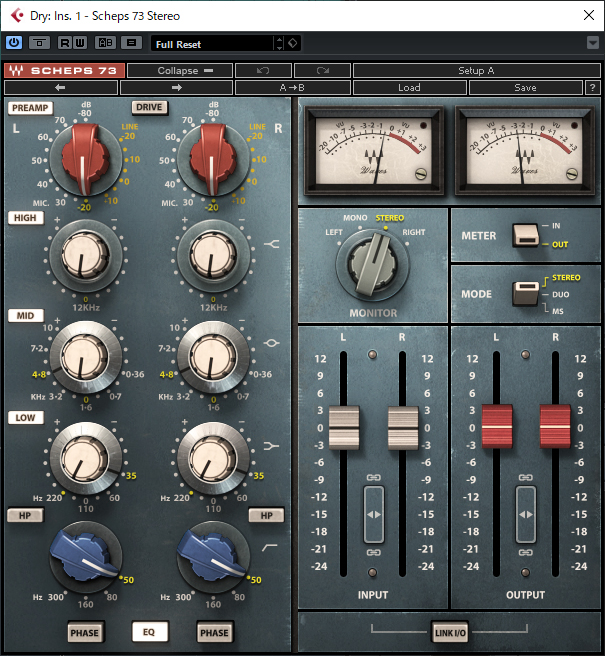605x656 pixels.
Task: Click the MONITOR selector knob
Action: pos(372,264)
